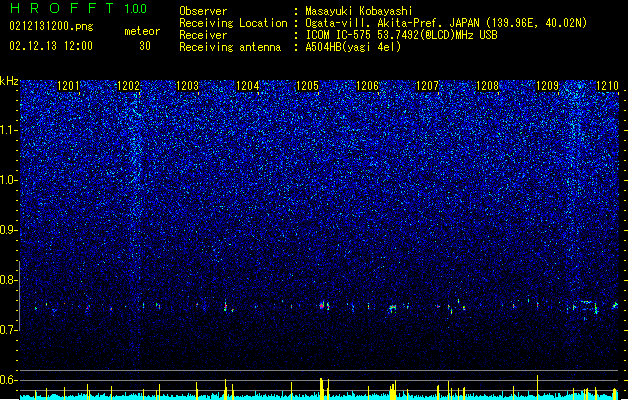Click the 1209 time marker
The height and width of the screenshot is (400, 629).
547,85
